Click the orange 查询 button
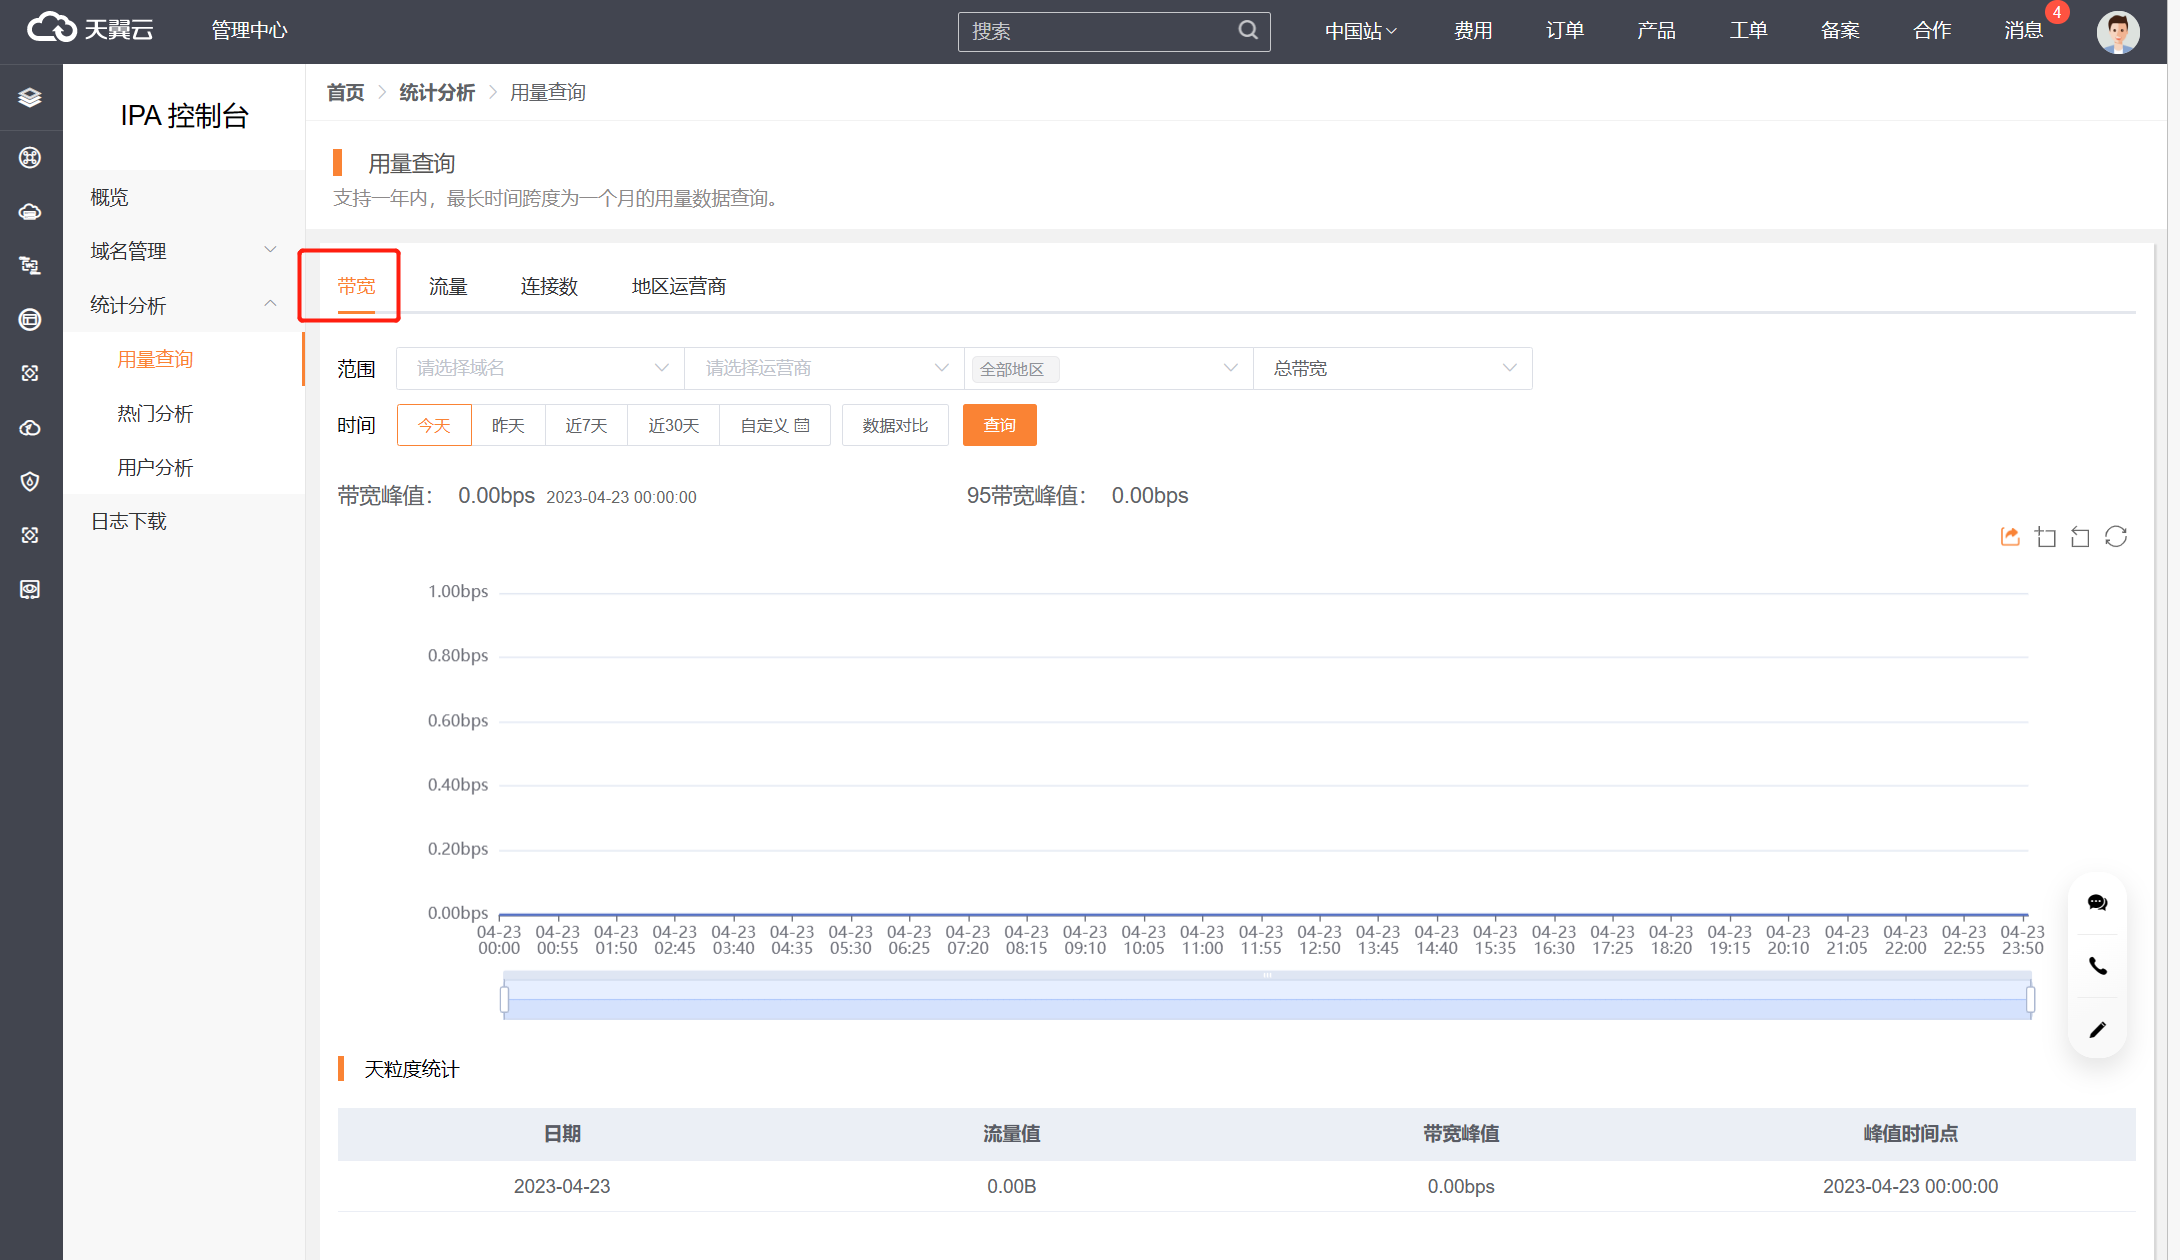Viewport: 2180px width, 1260px height. [x=999, y=426]
